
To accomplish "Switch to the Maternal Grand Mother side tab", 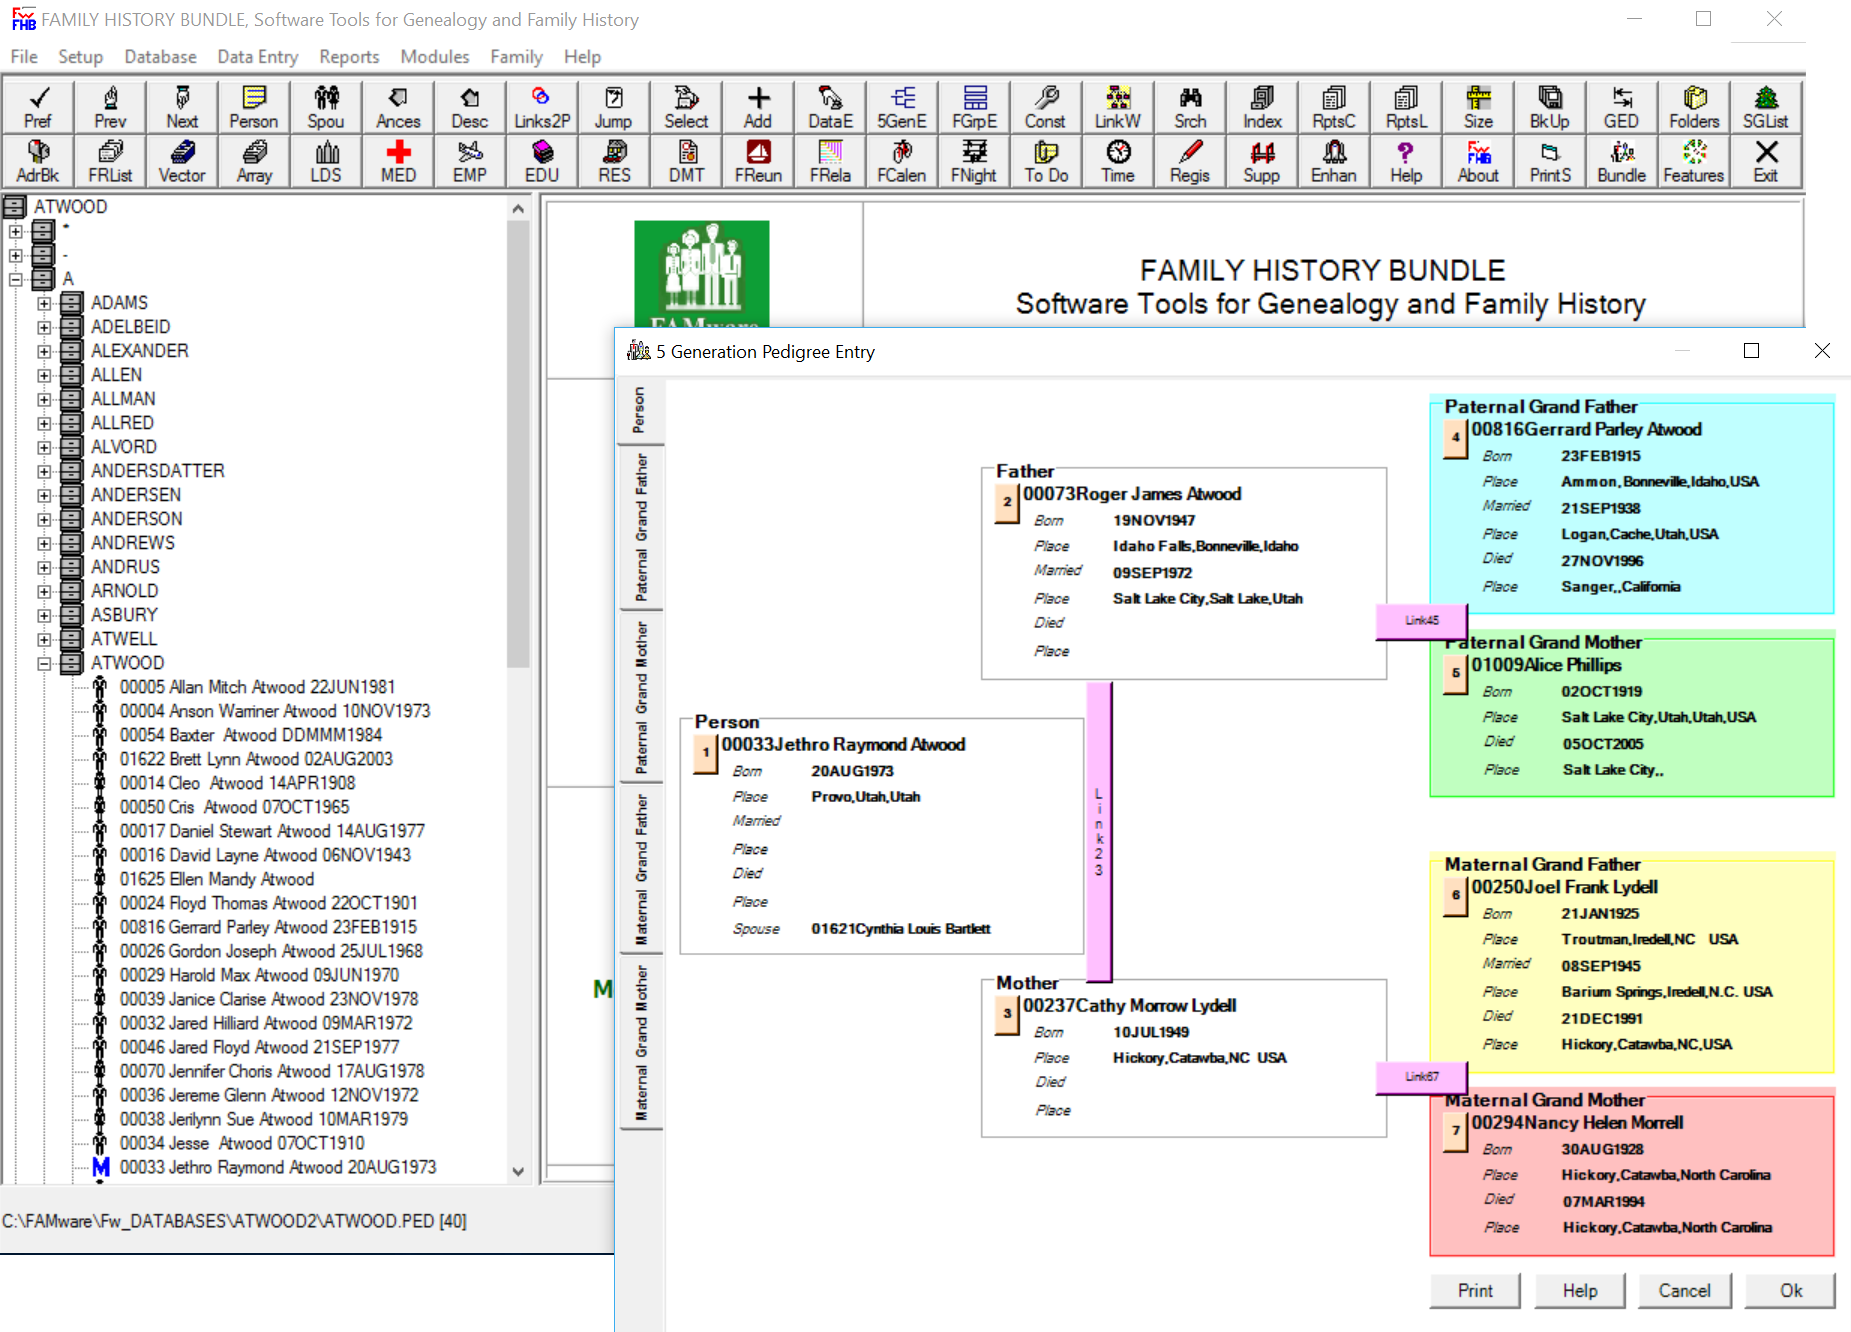I will (641, 1043).
